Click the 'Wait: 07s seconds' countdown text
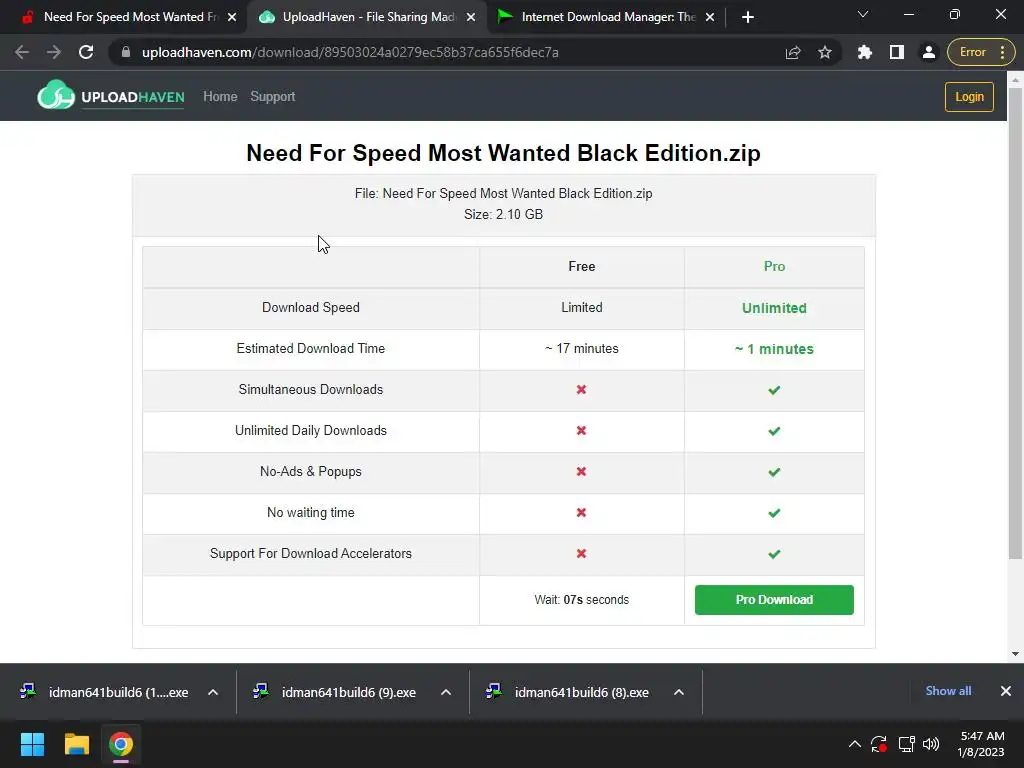This screenshot has width=1024, height=768. (x=581, y=600)
